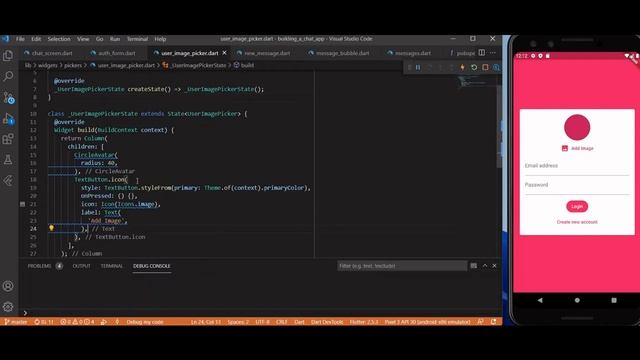Tap the Email address field in emulator
The height and width of the screenshot is (360, 640).
click(577, 167)
